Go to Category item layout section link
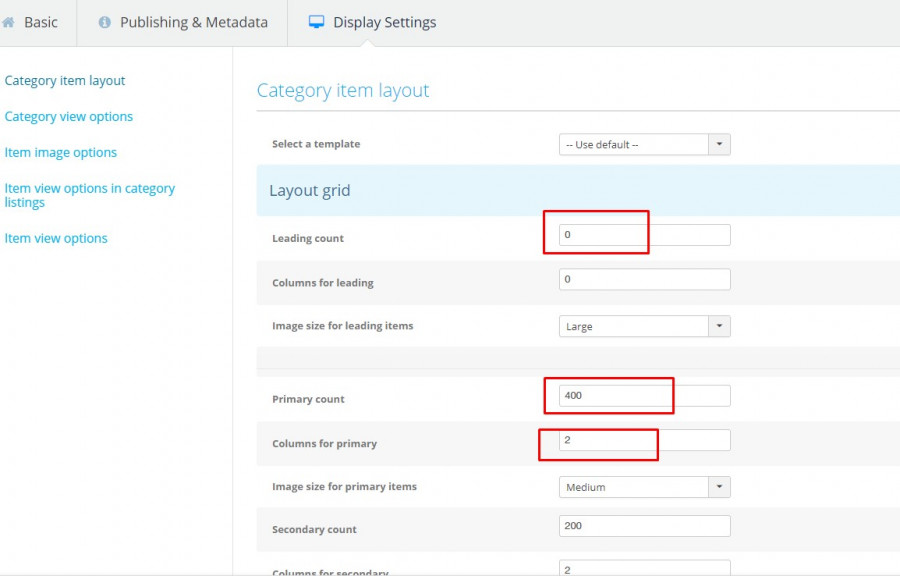This screenshot has height=576, width=900. [65, 80]
